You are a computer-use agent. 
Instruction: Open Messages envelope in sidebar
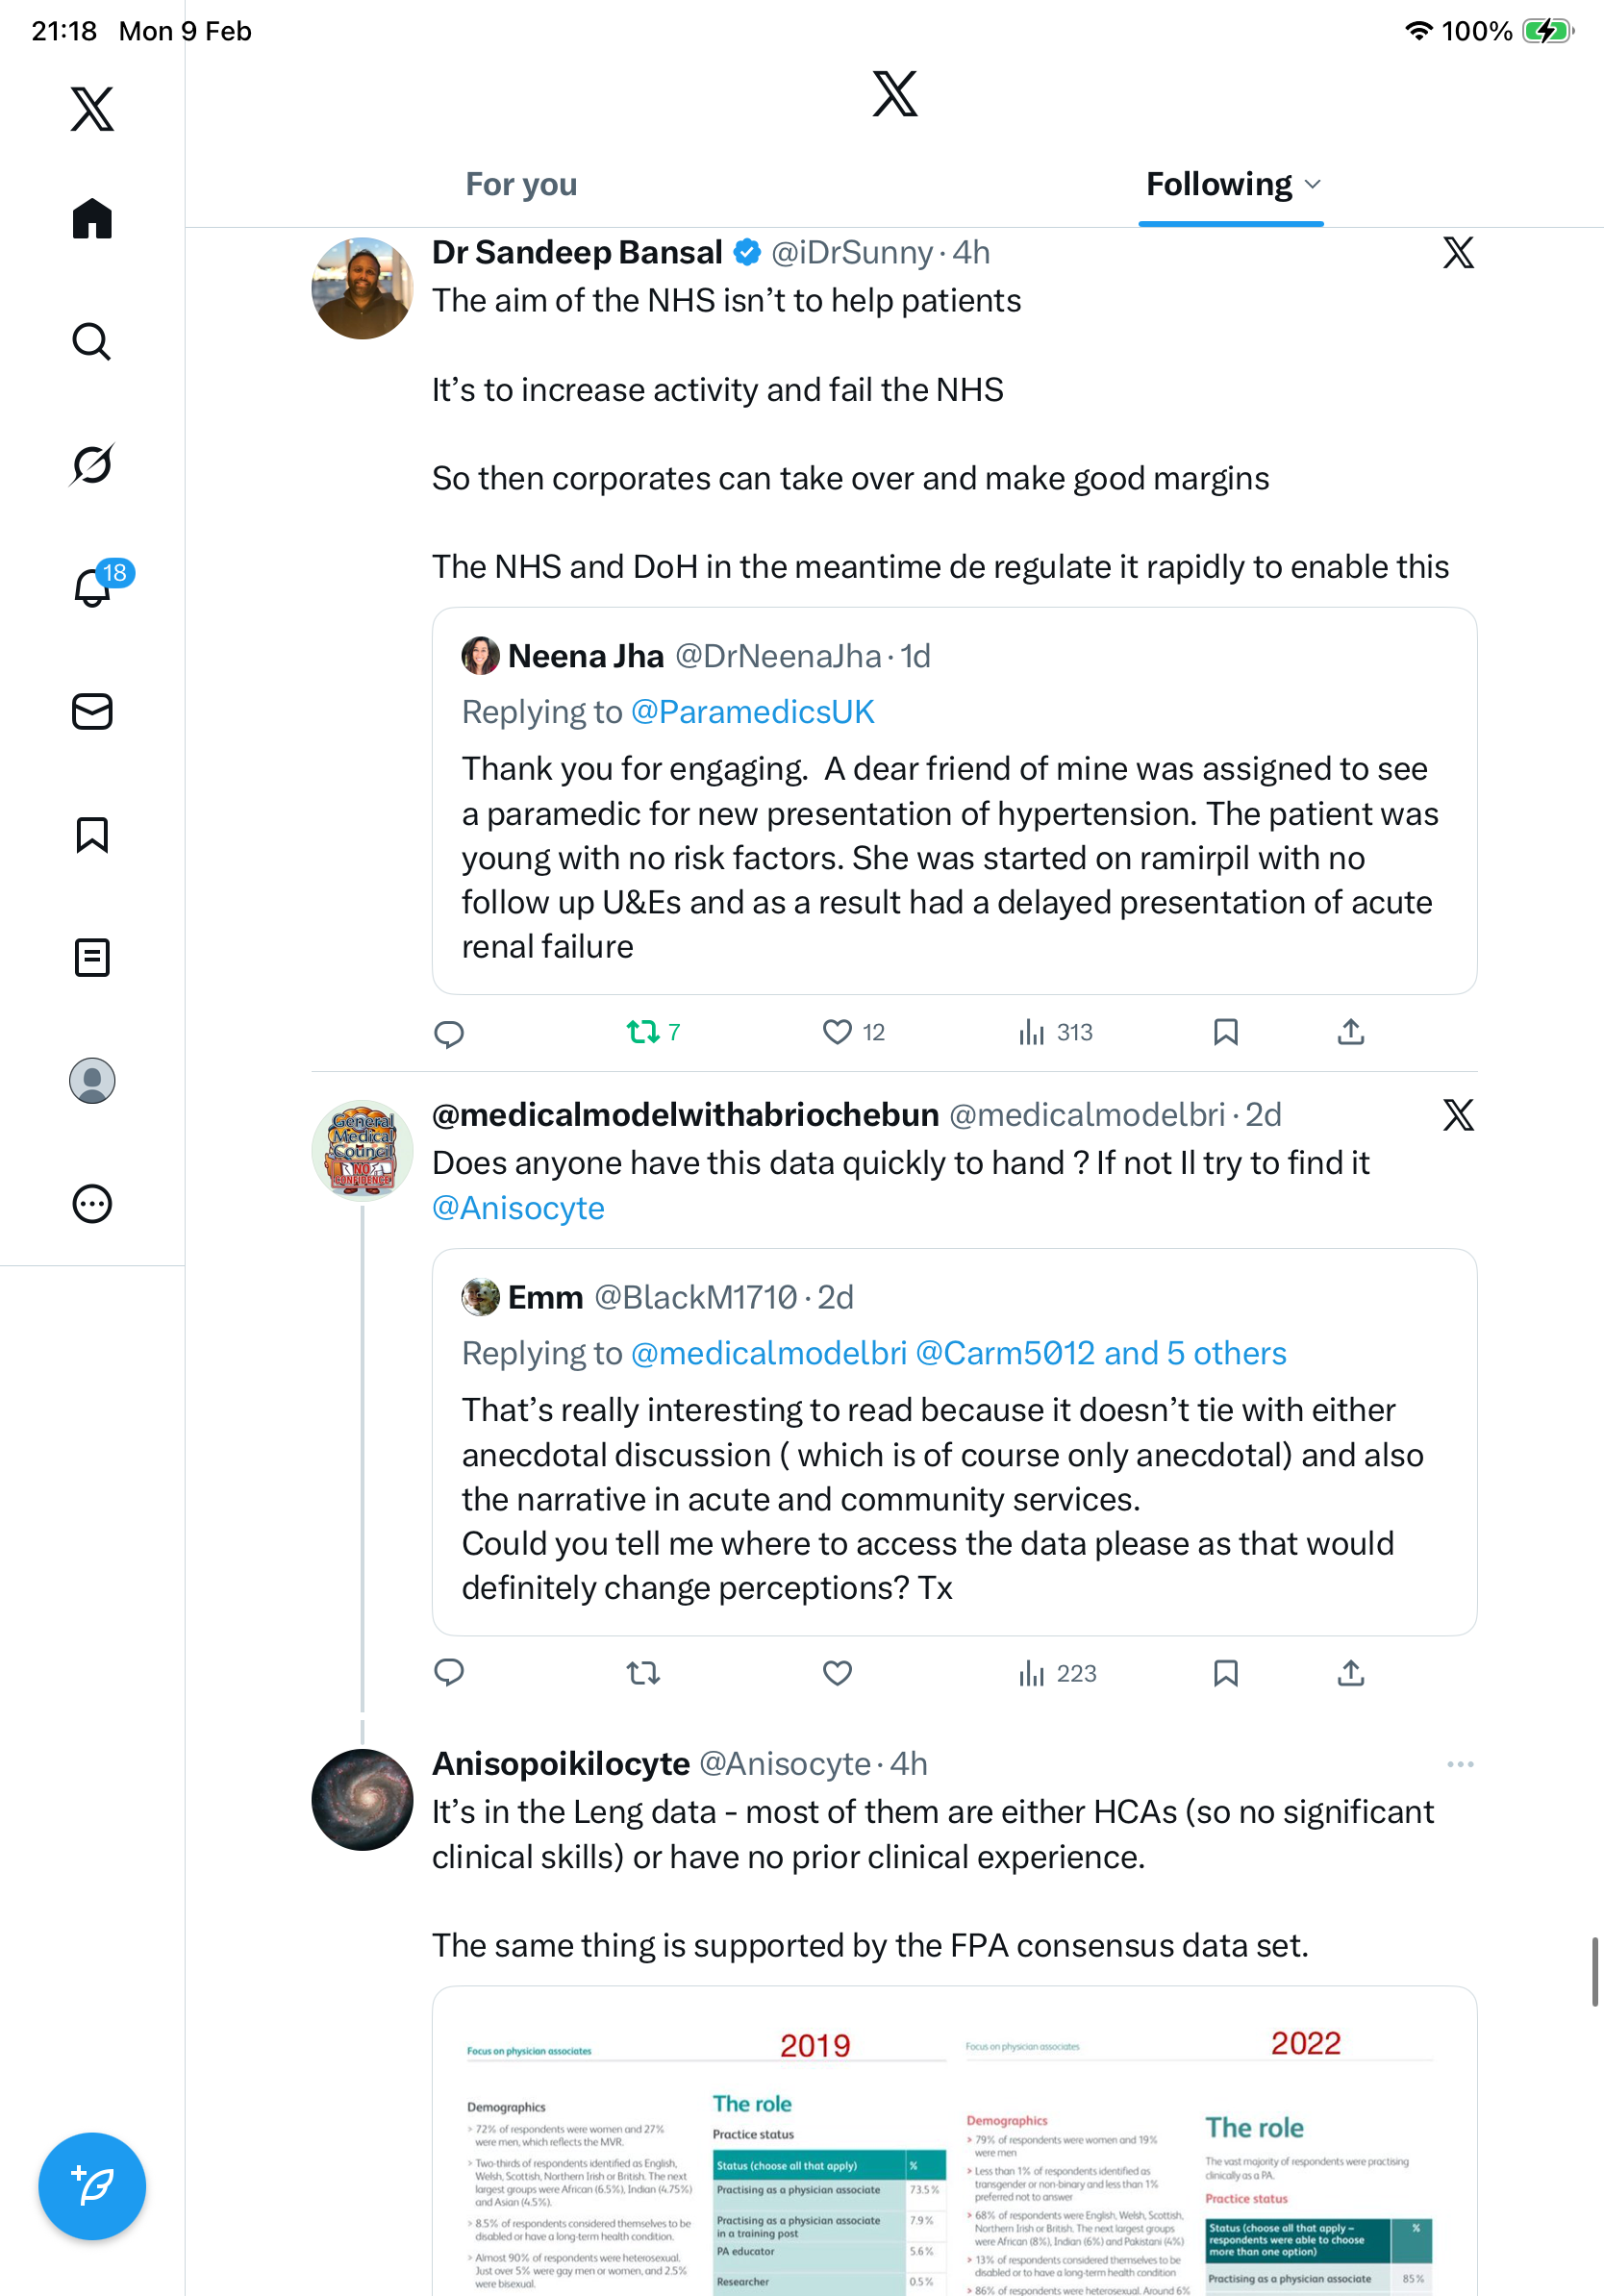point(91,711)
